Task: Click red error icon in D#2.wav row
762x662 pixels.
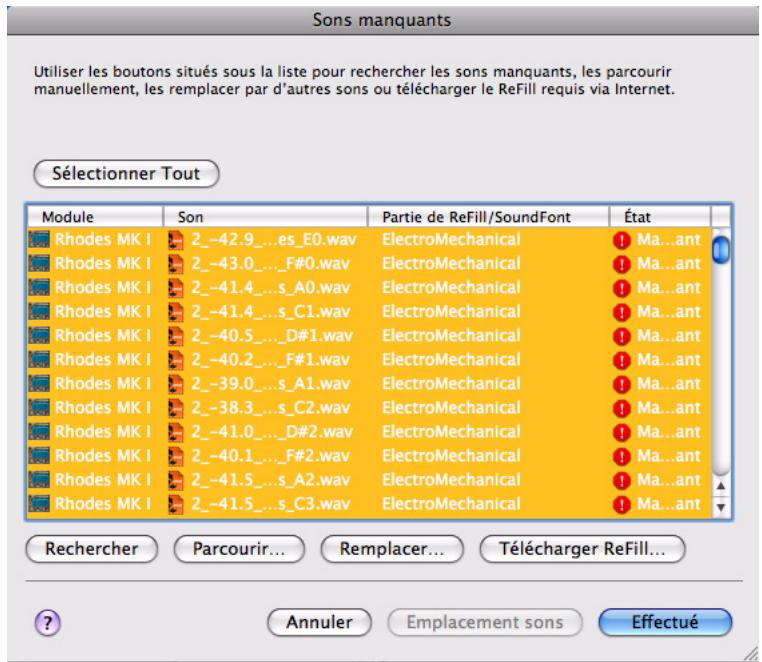Action: pyautogui.click(x=622, y=433)
